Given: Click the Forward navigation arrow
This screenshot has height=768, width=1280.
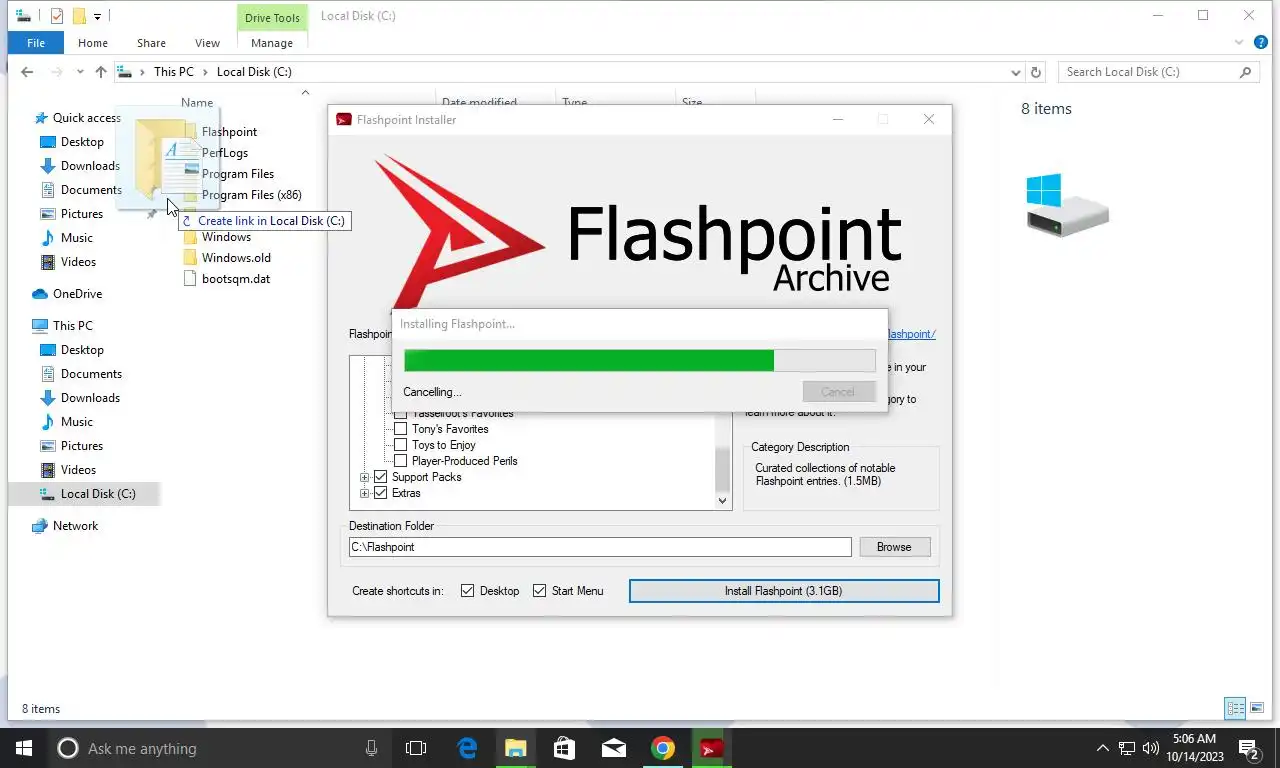Looking at the screenshot, I should point(57,72).
